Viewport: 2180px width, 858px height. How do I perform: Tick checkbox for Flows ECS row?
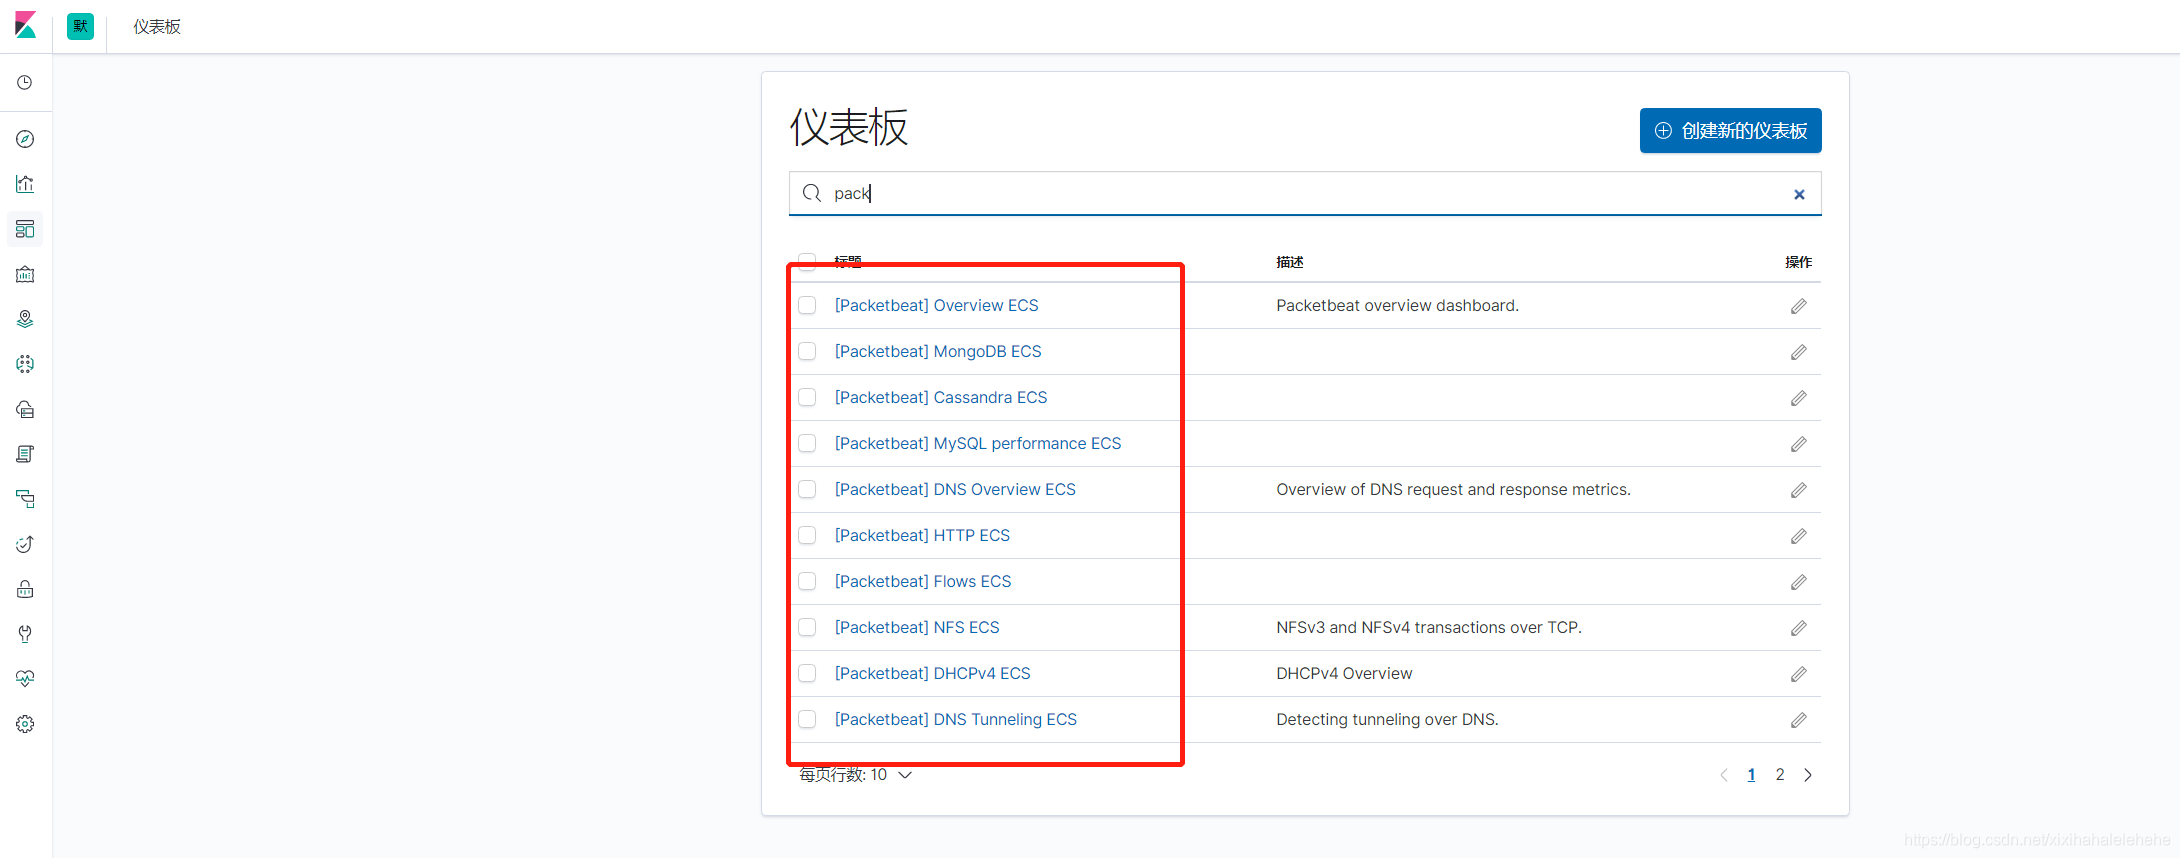[x=807, y=581]
